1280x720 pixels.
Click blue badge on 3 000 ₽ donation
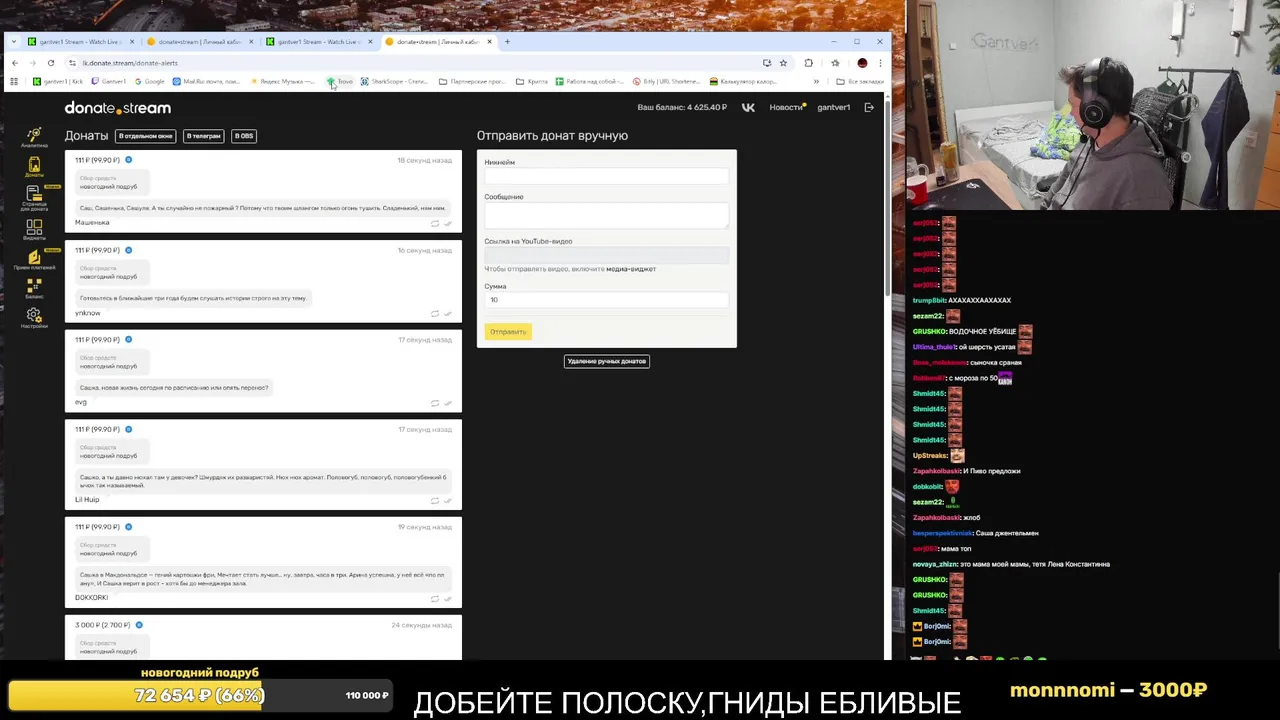click(x=139, y=625)
